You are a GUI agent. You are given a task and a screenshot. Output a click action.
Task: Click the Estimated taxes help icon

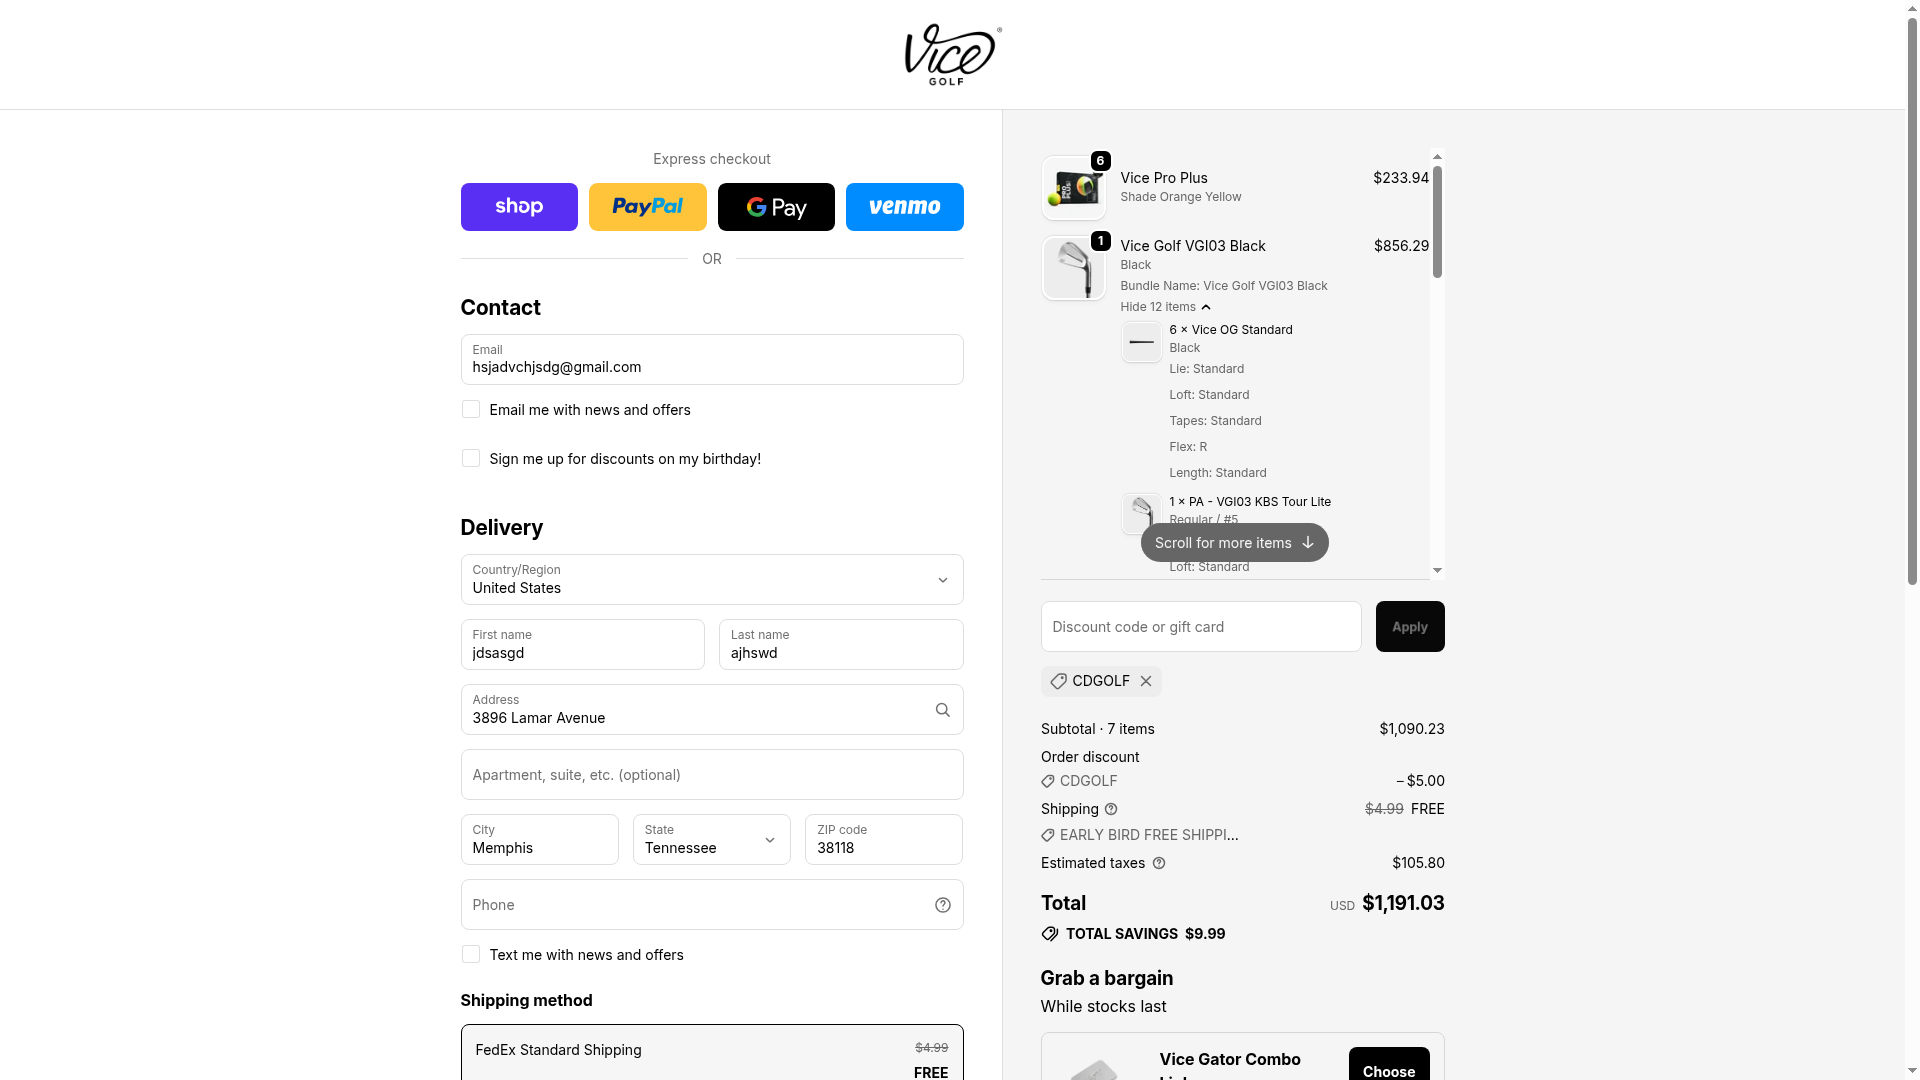[1159, 863]
